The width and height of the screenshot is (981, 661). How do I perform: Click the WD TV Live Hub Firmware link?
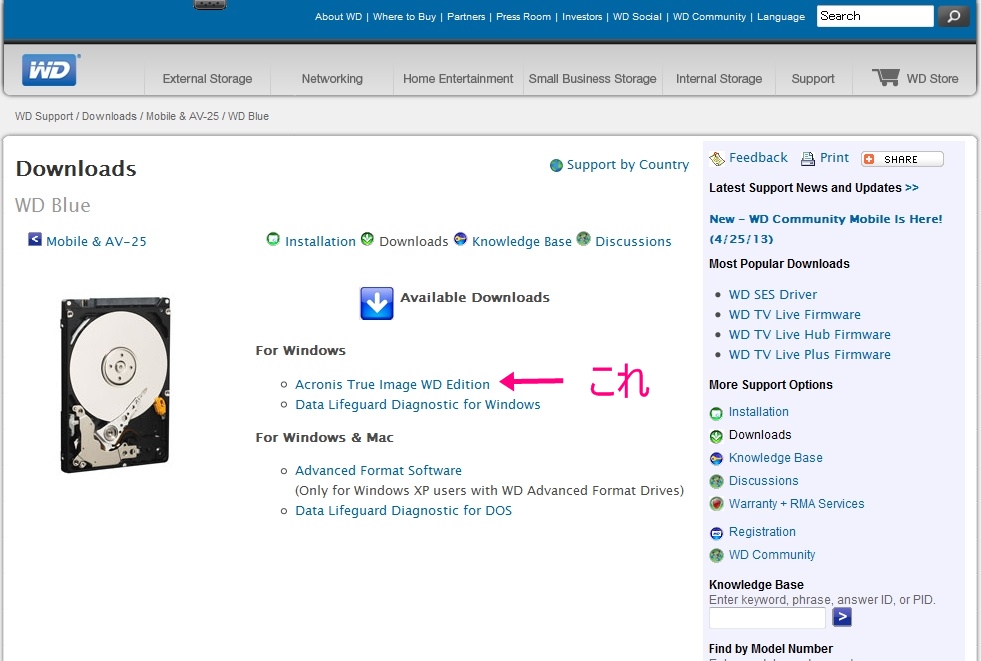(x=810, y=335)
